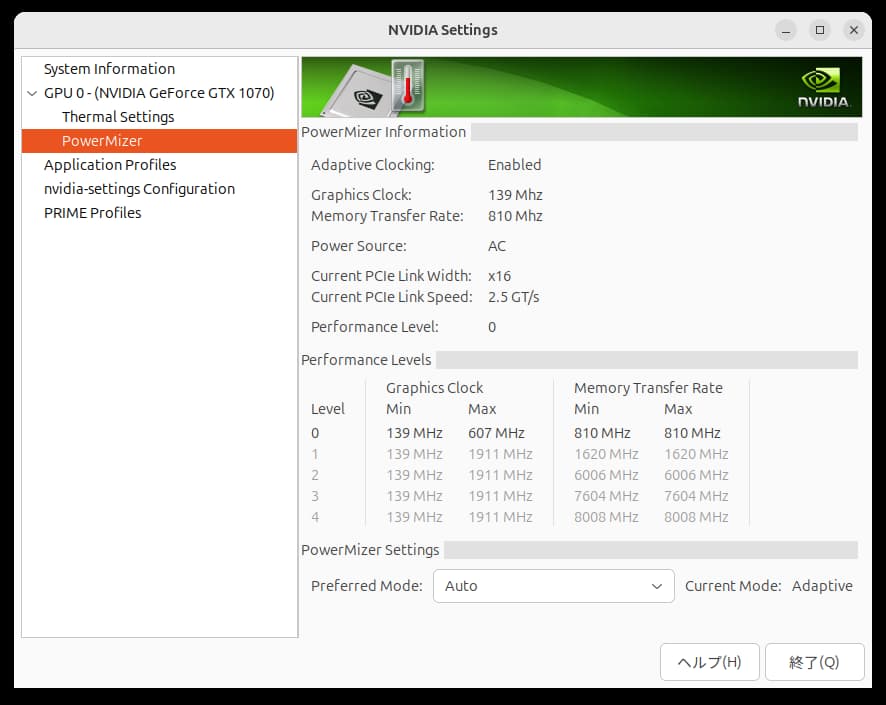Collapse the GPU 0 tree node
Screen dimensions: 886x705
(32, 93)
